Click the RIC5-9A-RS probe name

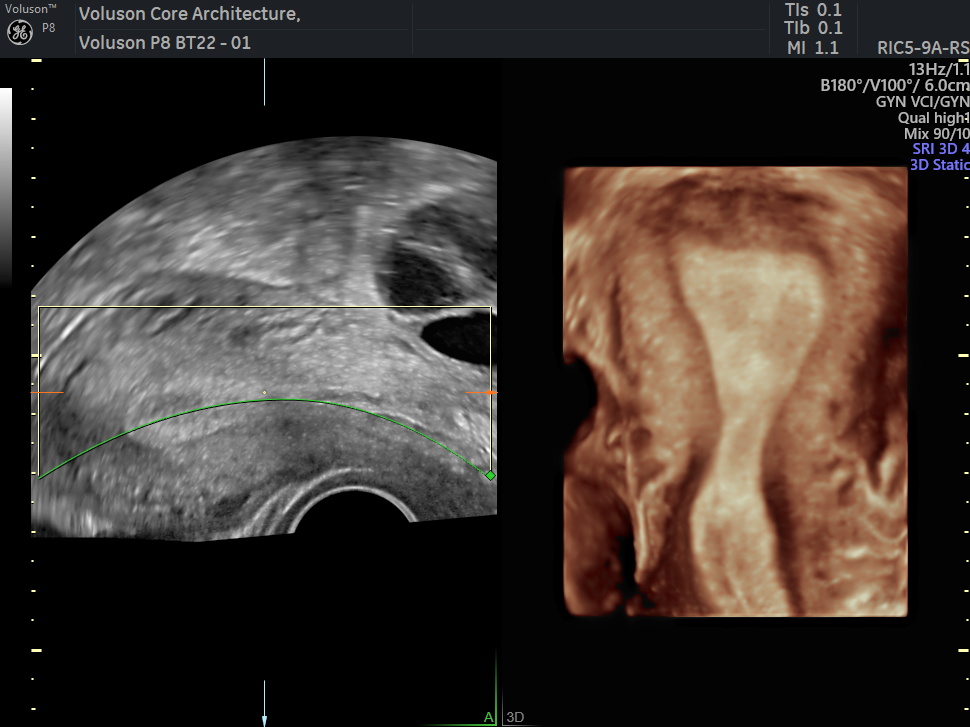pos(922,47)
